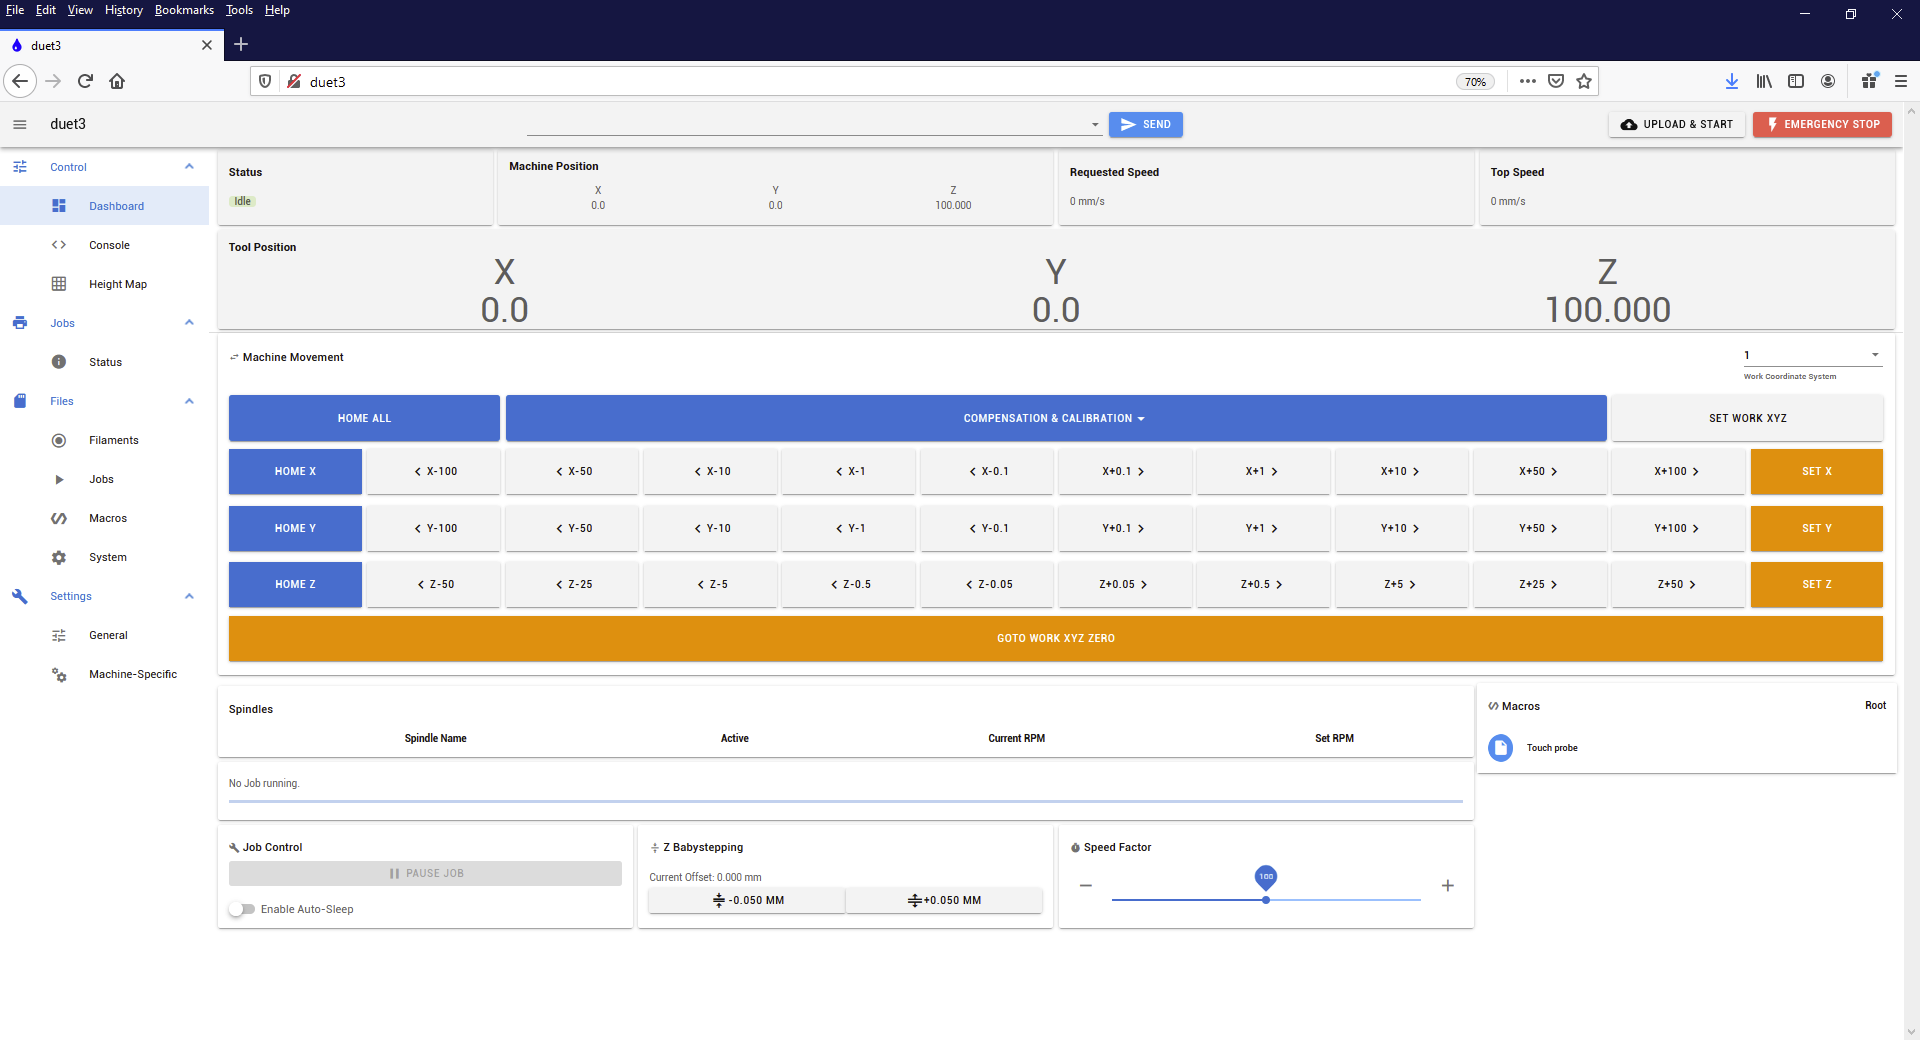Click the Jobs play-arrow icon under Files
The width and height of the screenshot is (1920, 1040).
point(59,479)
